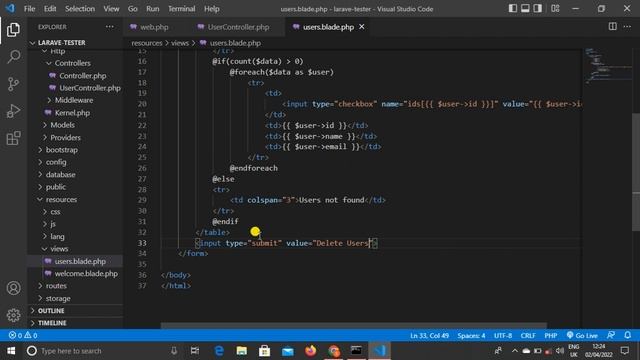
Task: Open the terminal app on taskbar
Action: coord(356,351)
